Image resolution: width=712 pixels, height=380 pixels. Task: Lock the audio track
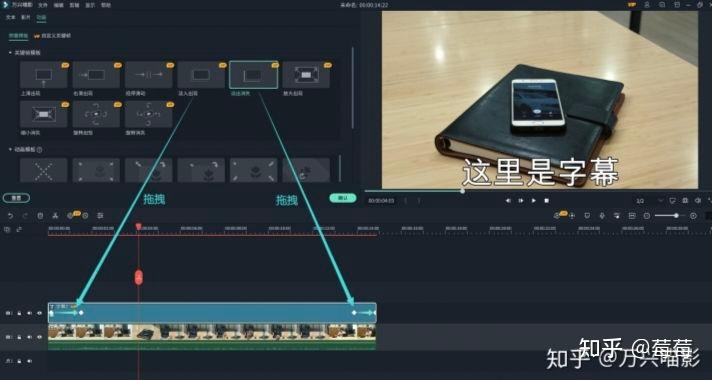tap(19, 361)
